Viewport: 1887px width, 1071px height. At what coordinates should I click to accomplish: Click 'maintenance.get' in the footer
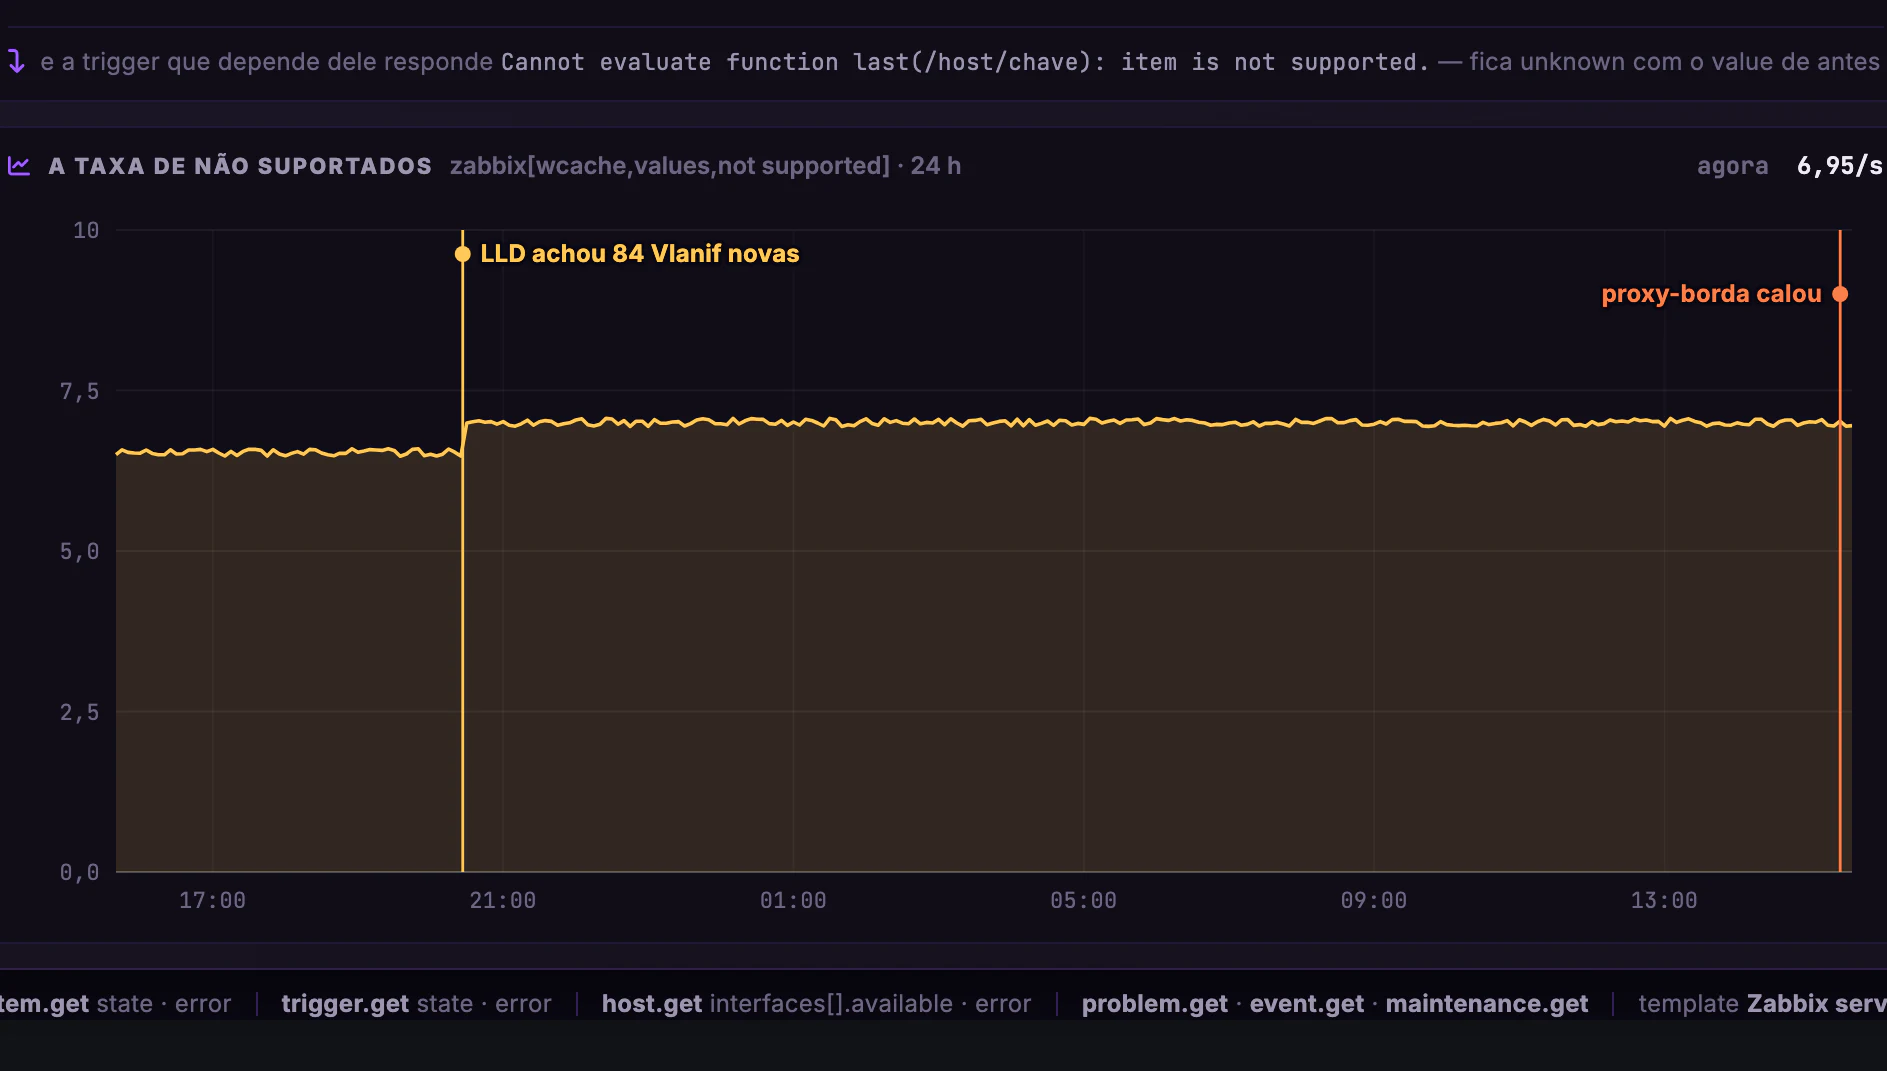[x=1487, y=1004]
